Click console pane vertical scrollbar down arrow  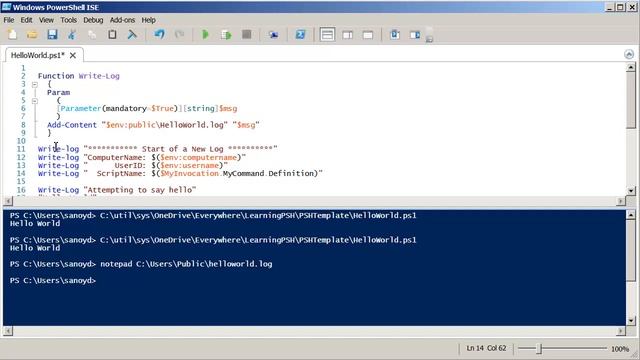click(631, 321)
